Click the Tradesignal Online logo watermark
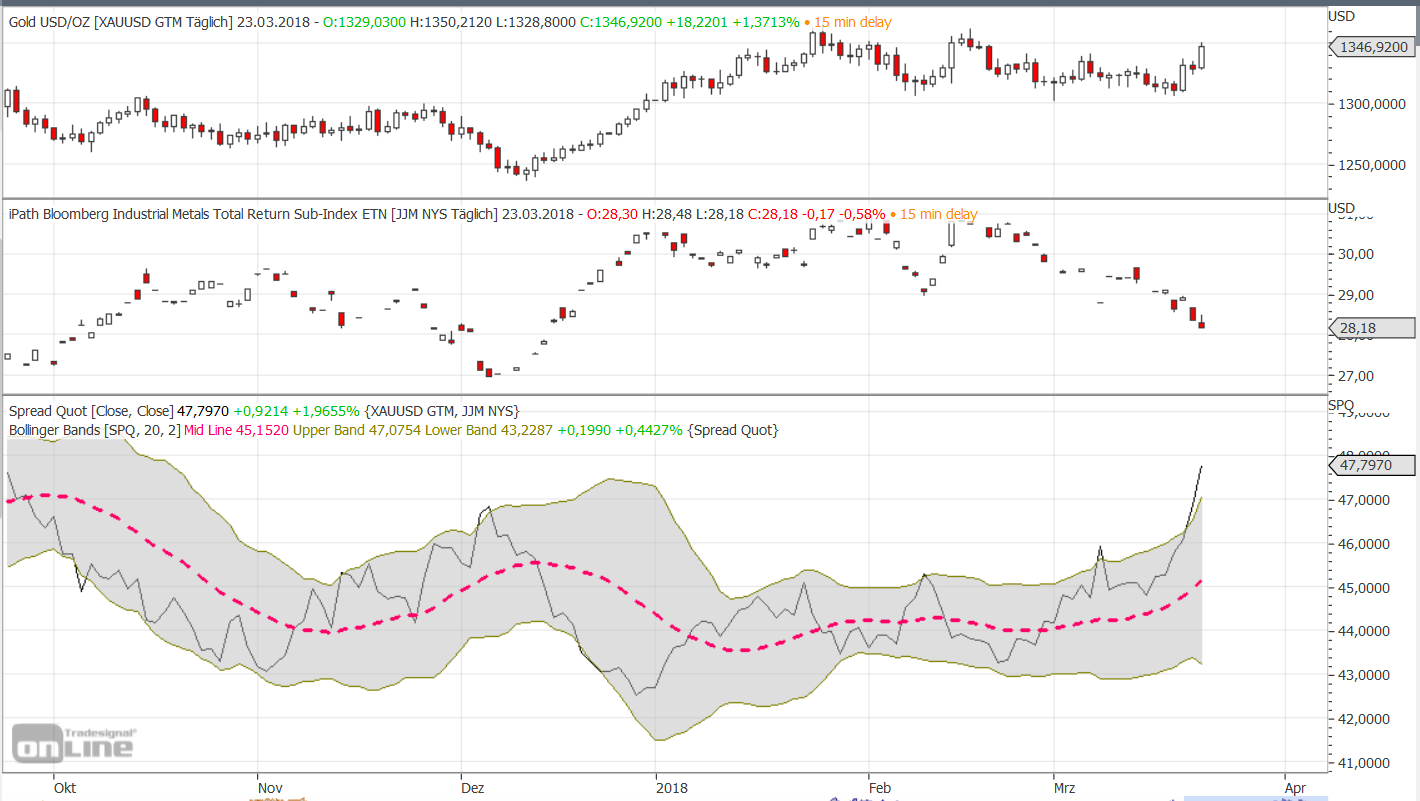Screen dimensions: 1420x801 point(73,743)
